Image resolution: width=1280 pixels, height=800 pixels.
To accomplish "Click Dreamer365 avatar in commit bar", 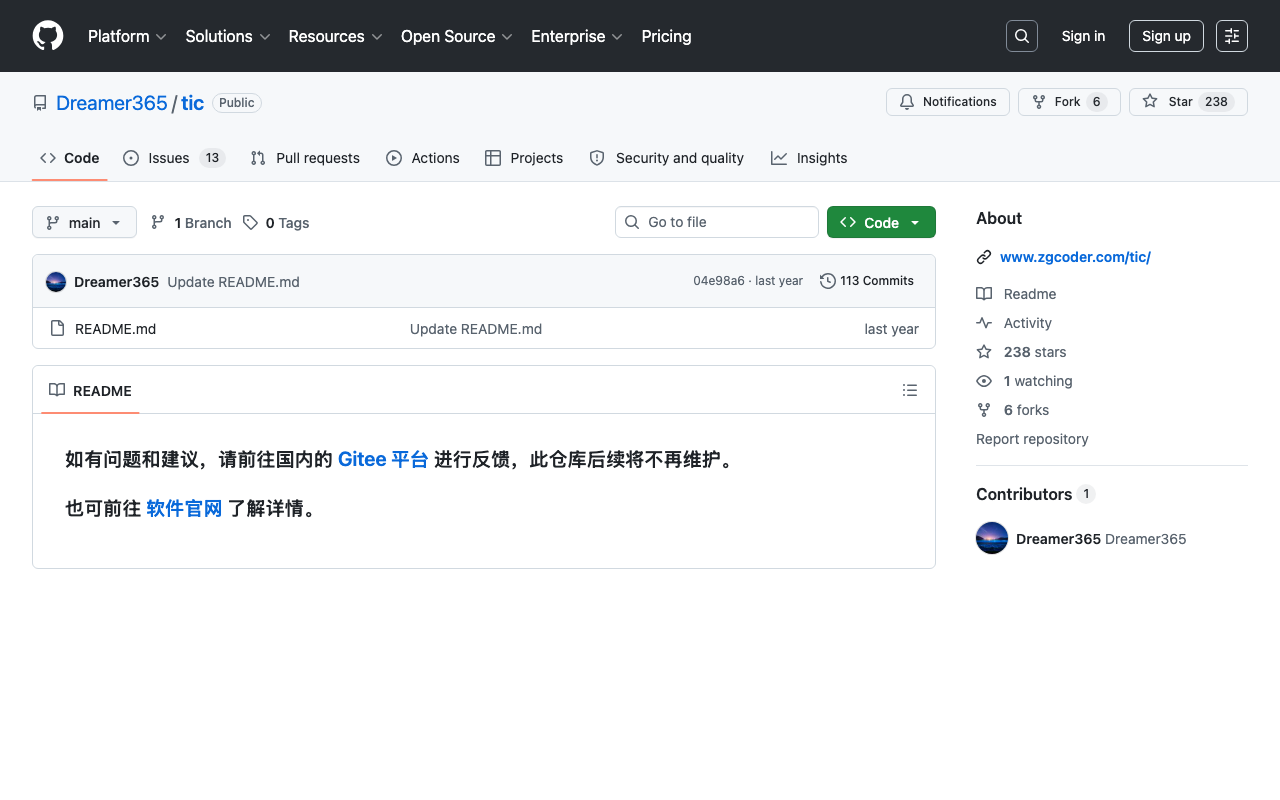I will click(56, 282).
